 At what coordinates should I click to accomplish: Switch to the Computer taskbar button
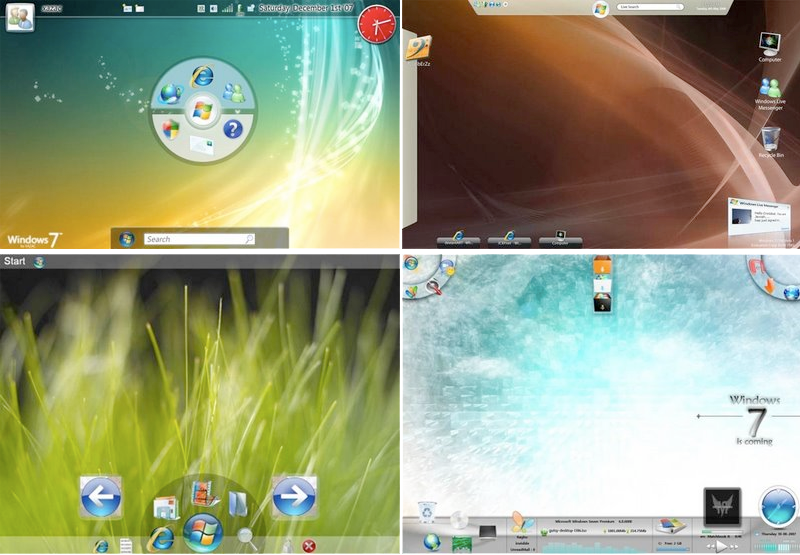coord(561,239)
